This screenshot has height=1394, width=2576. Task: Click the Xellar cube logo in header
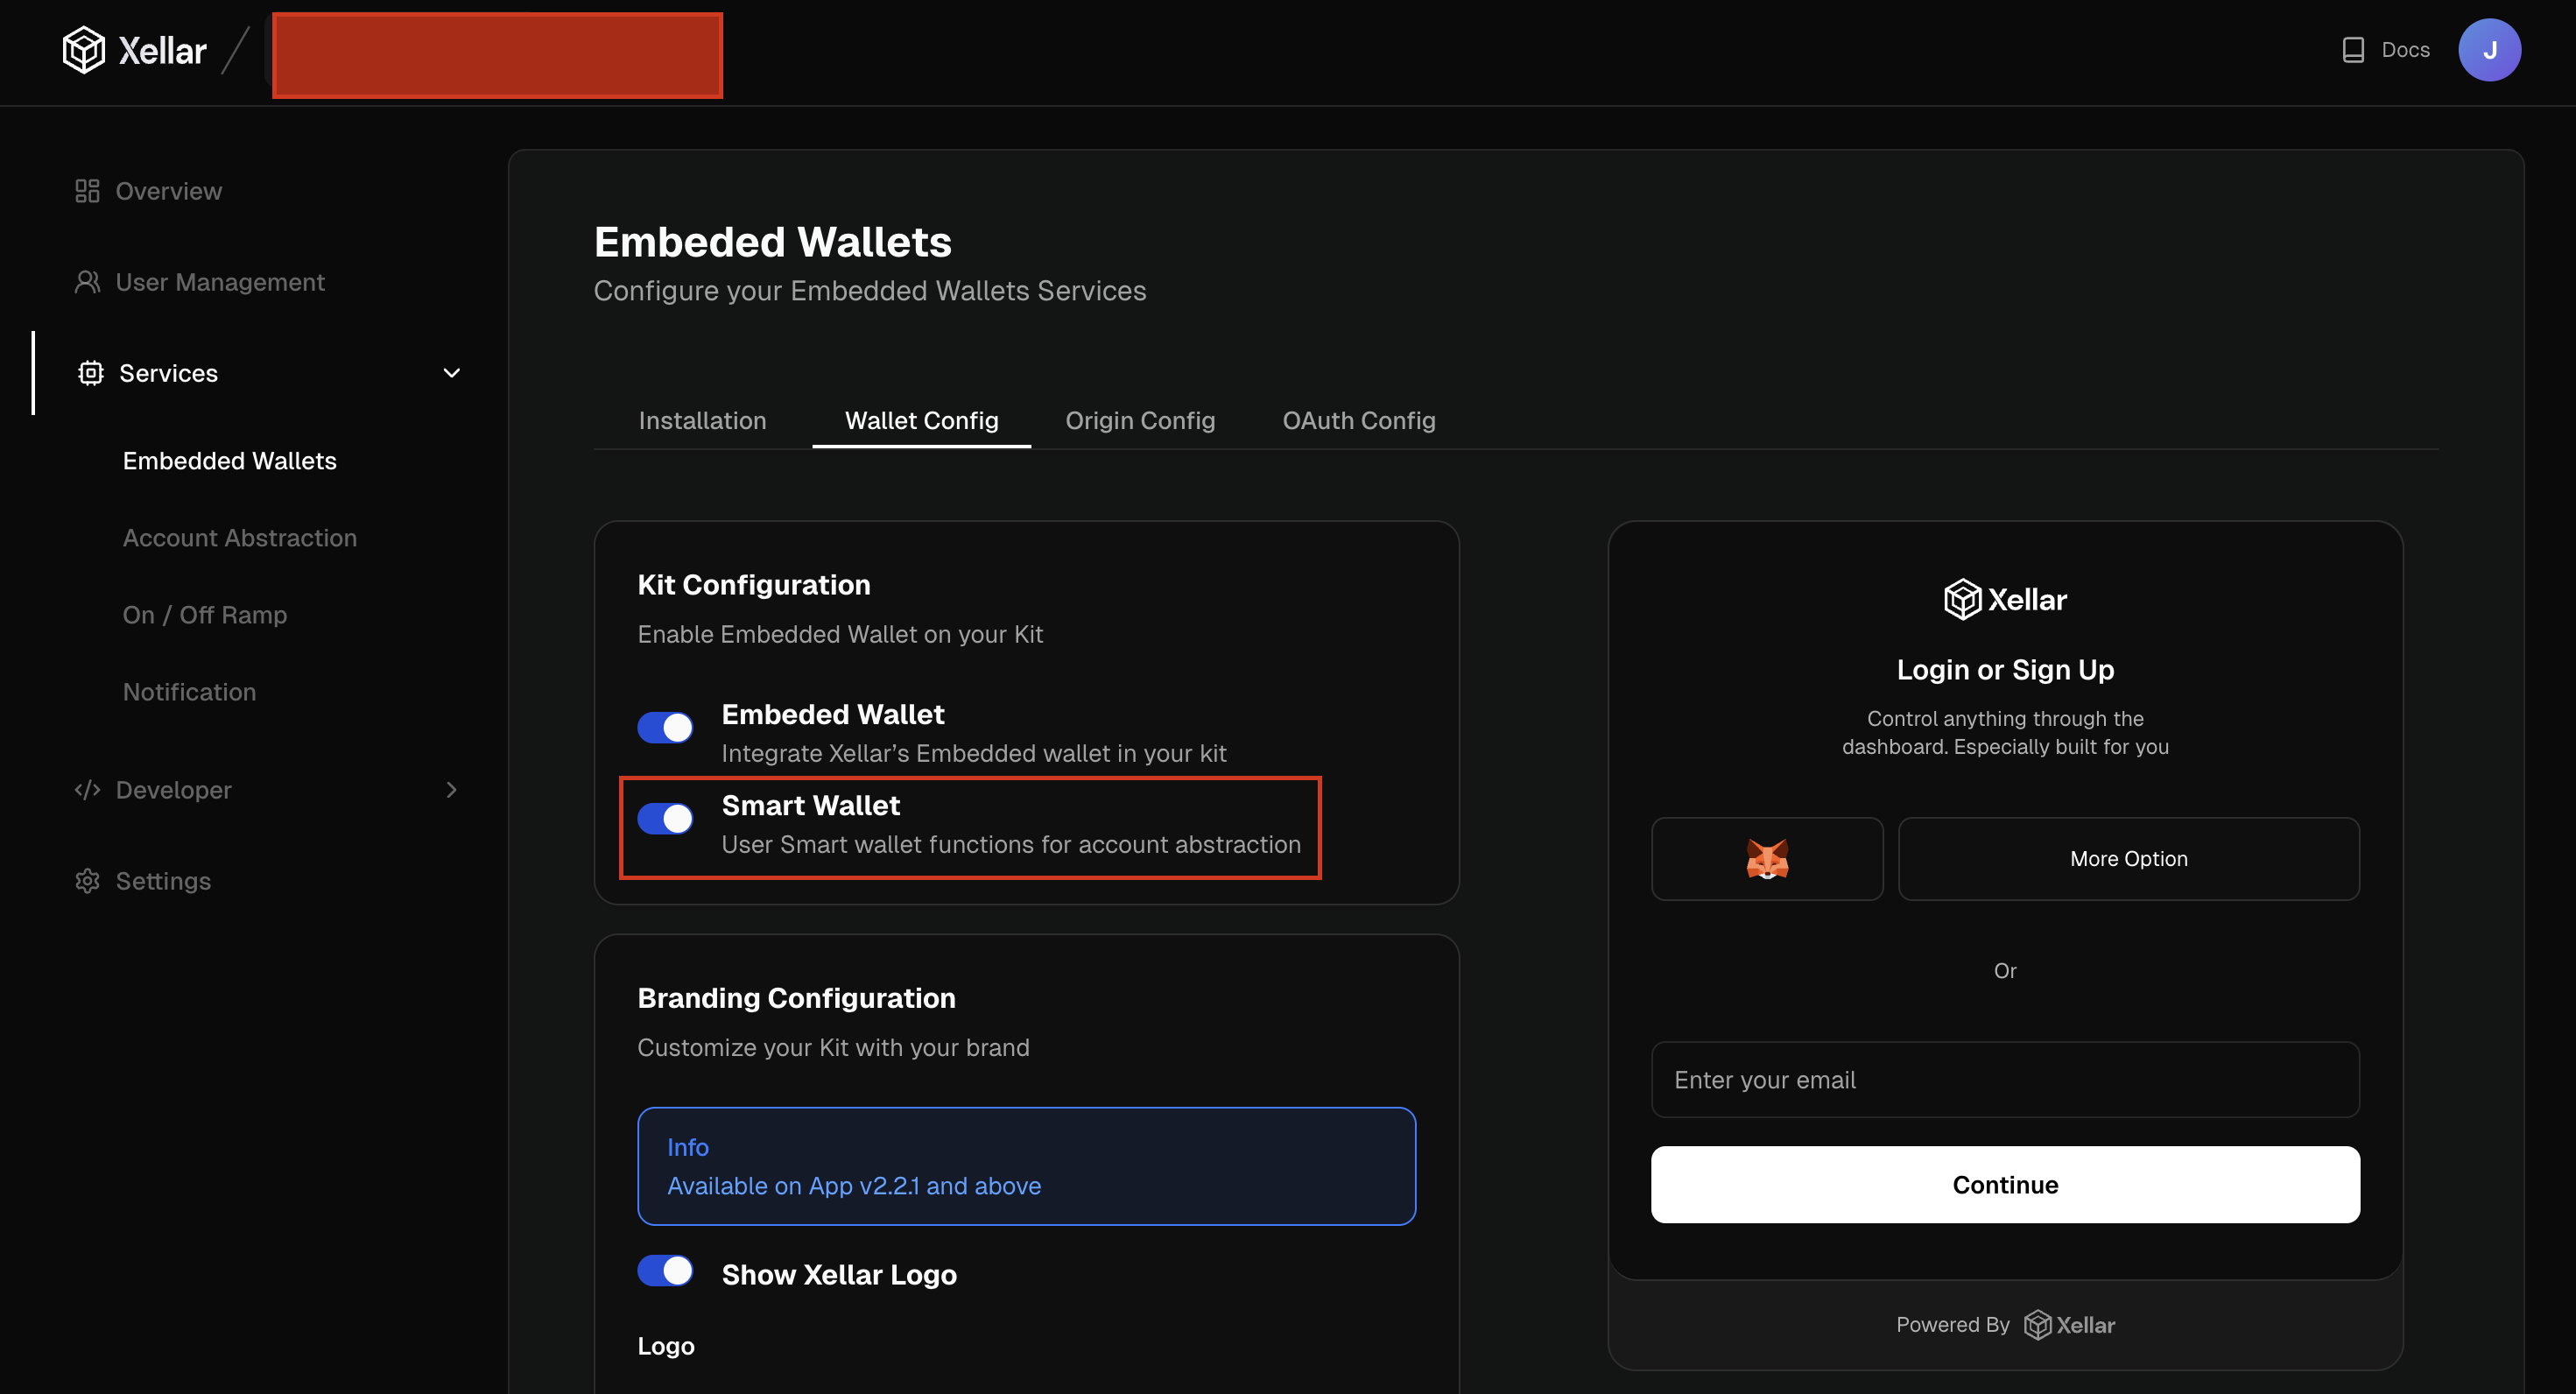(83, 50)
